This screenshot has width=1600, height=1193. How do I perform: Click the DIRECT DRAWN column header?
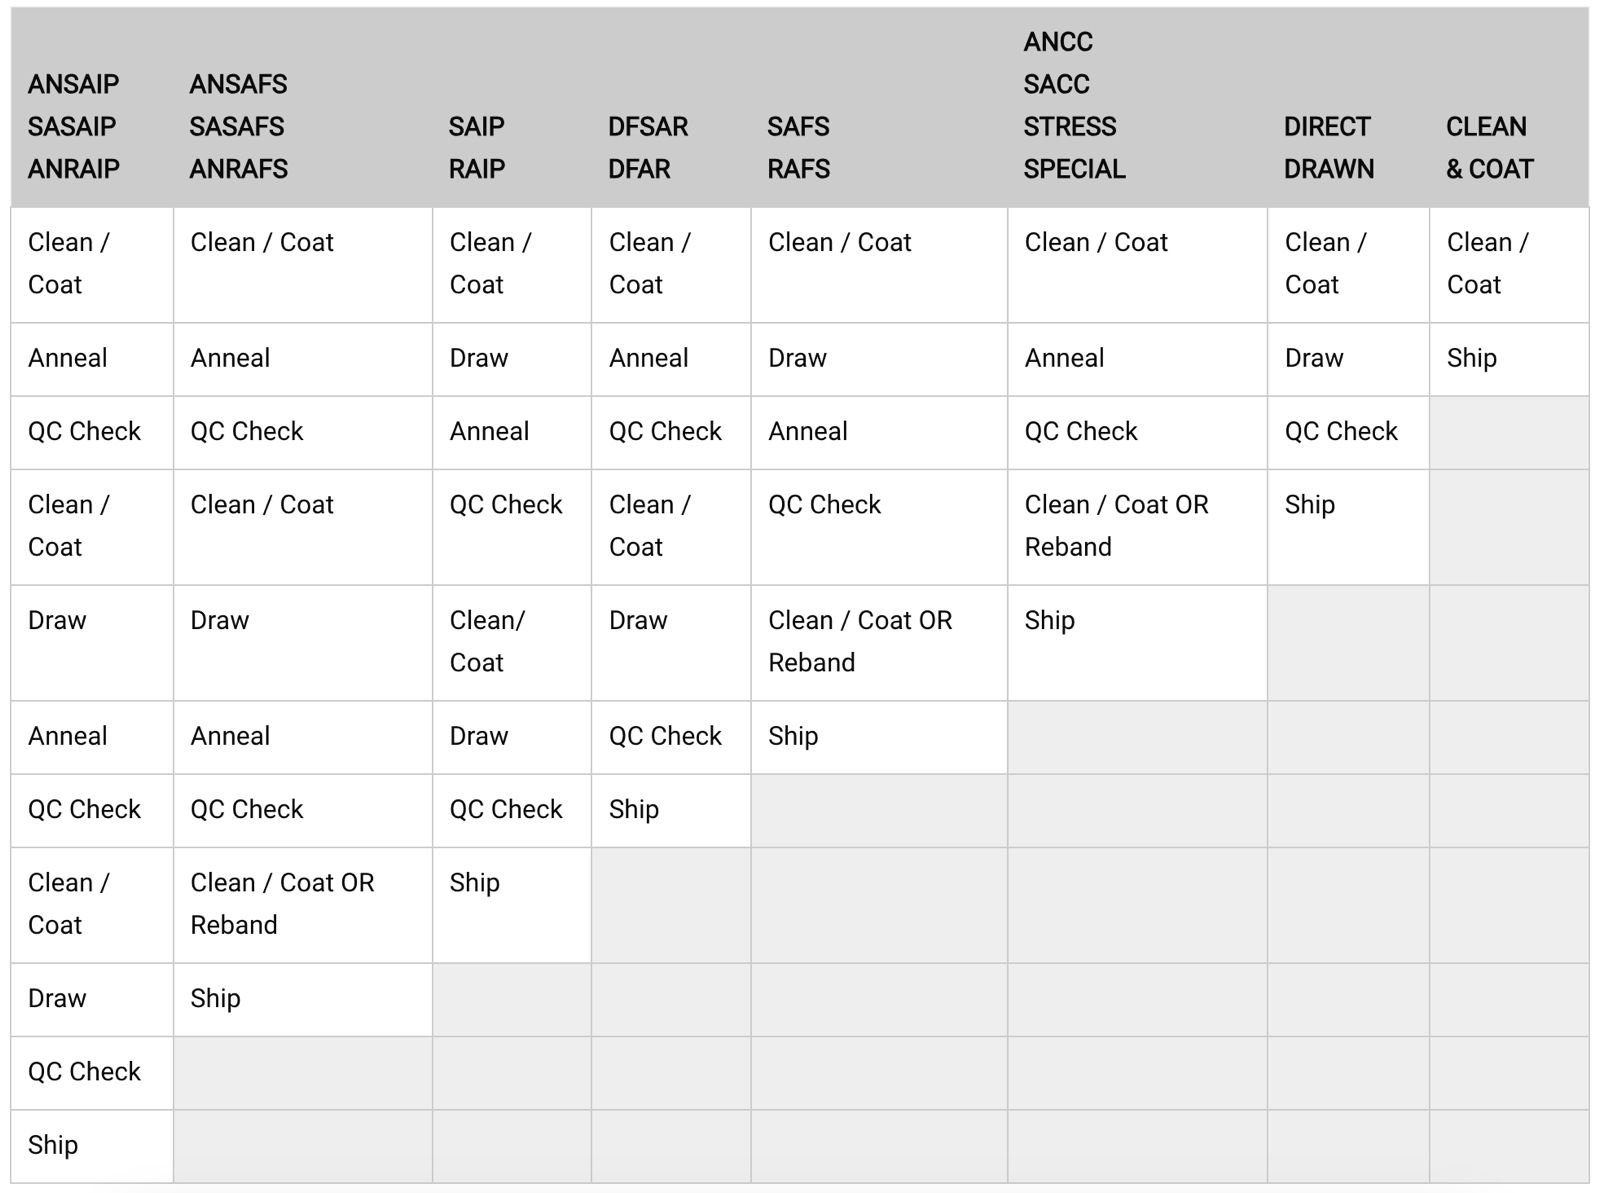pyautogui.click(x=1328, y=147)
